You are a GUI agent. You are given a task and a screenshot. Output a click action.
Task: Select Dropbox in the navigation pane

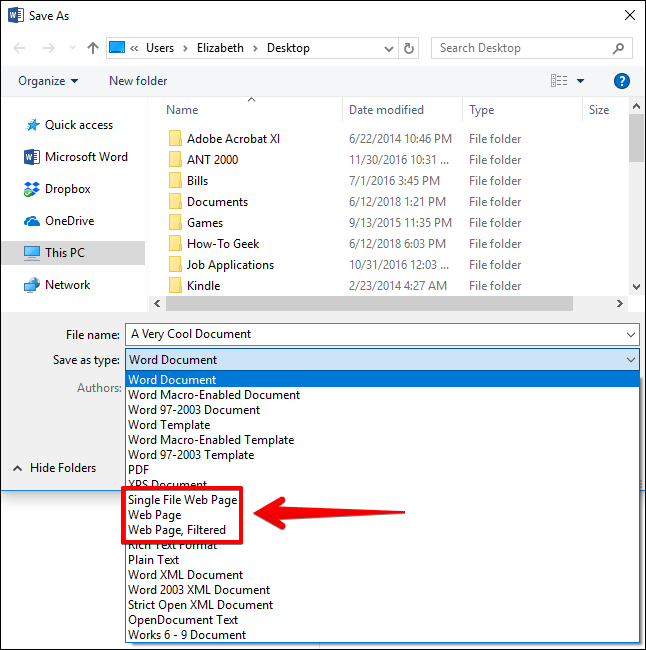point(67,189)
